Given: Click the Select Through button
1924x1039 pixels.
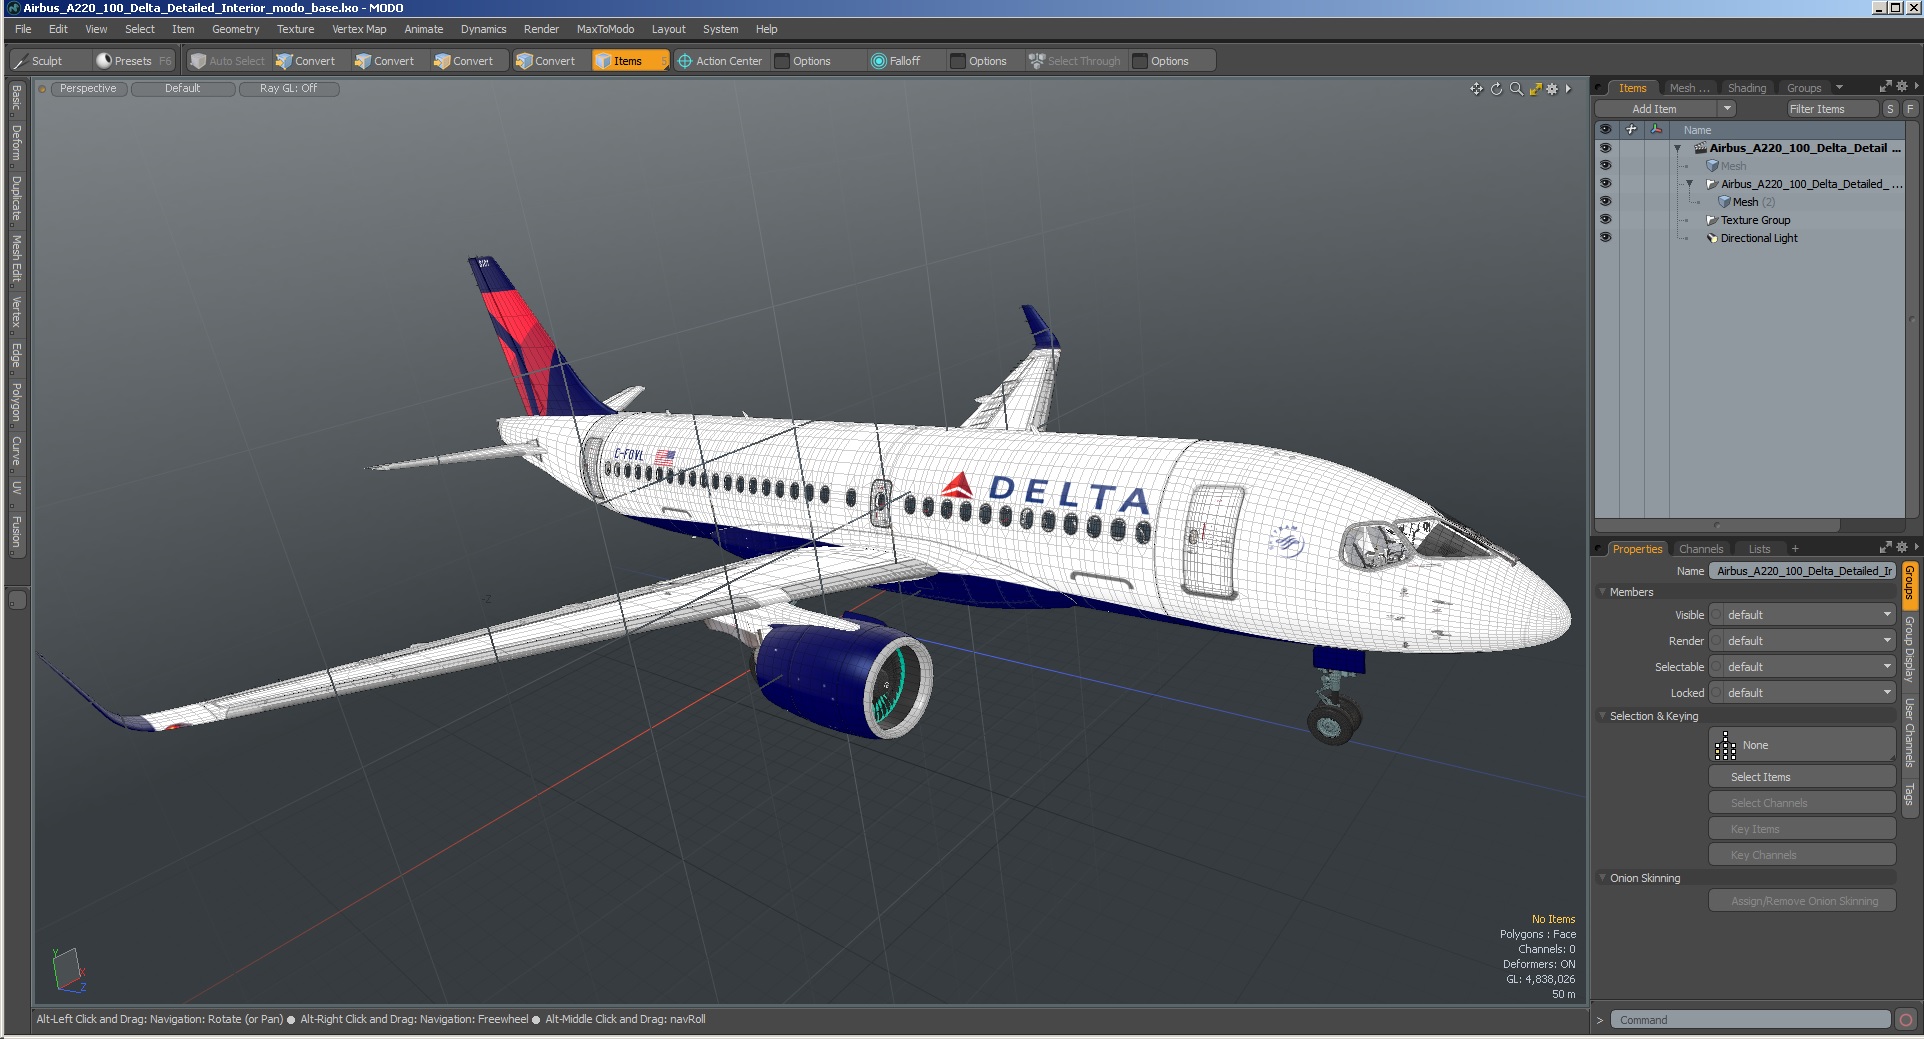Looking at the screenshot, I should pyautogui.click(x=1075, y=61).
